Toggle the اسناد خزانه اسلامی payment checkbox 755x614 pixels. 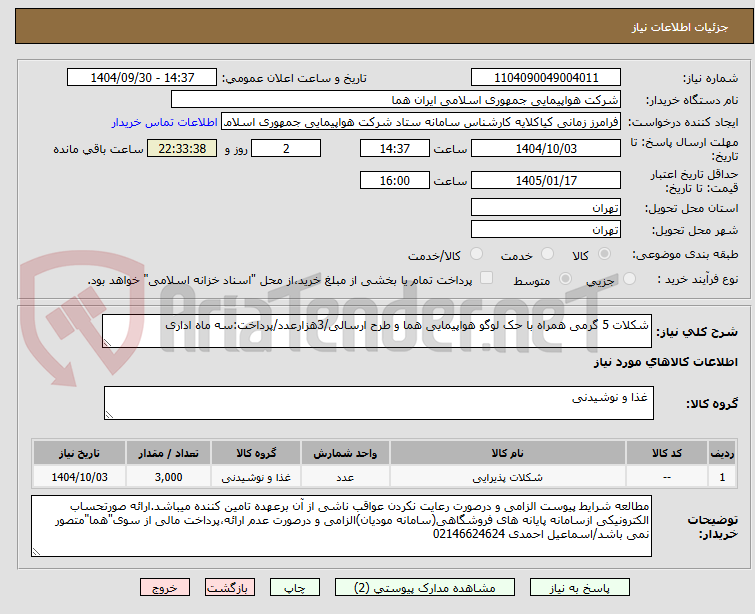pyautogui.click(x=487, y=277)
